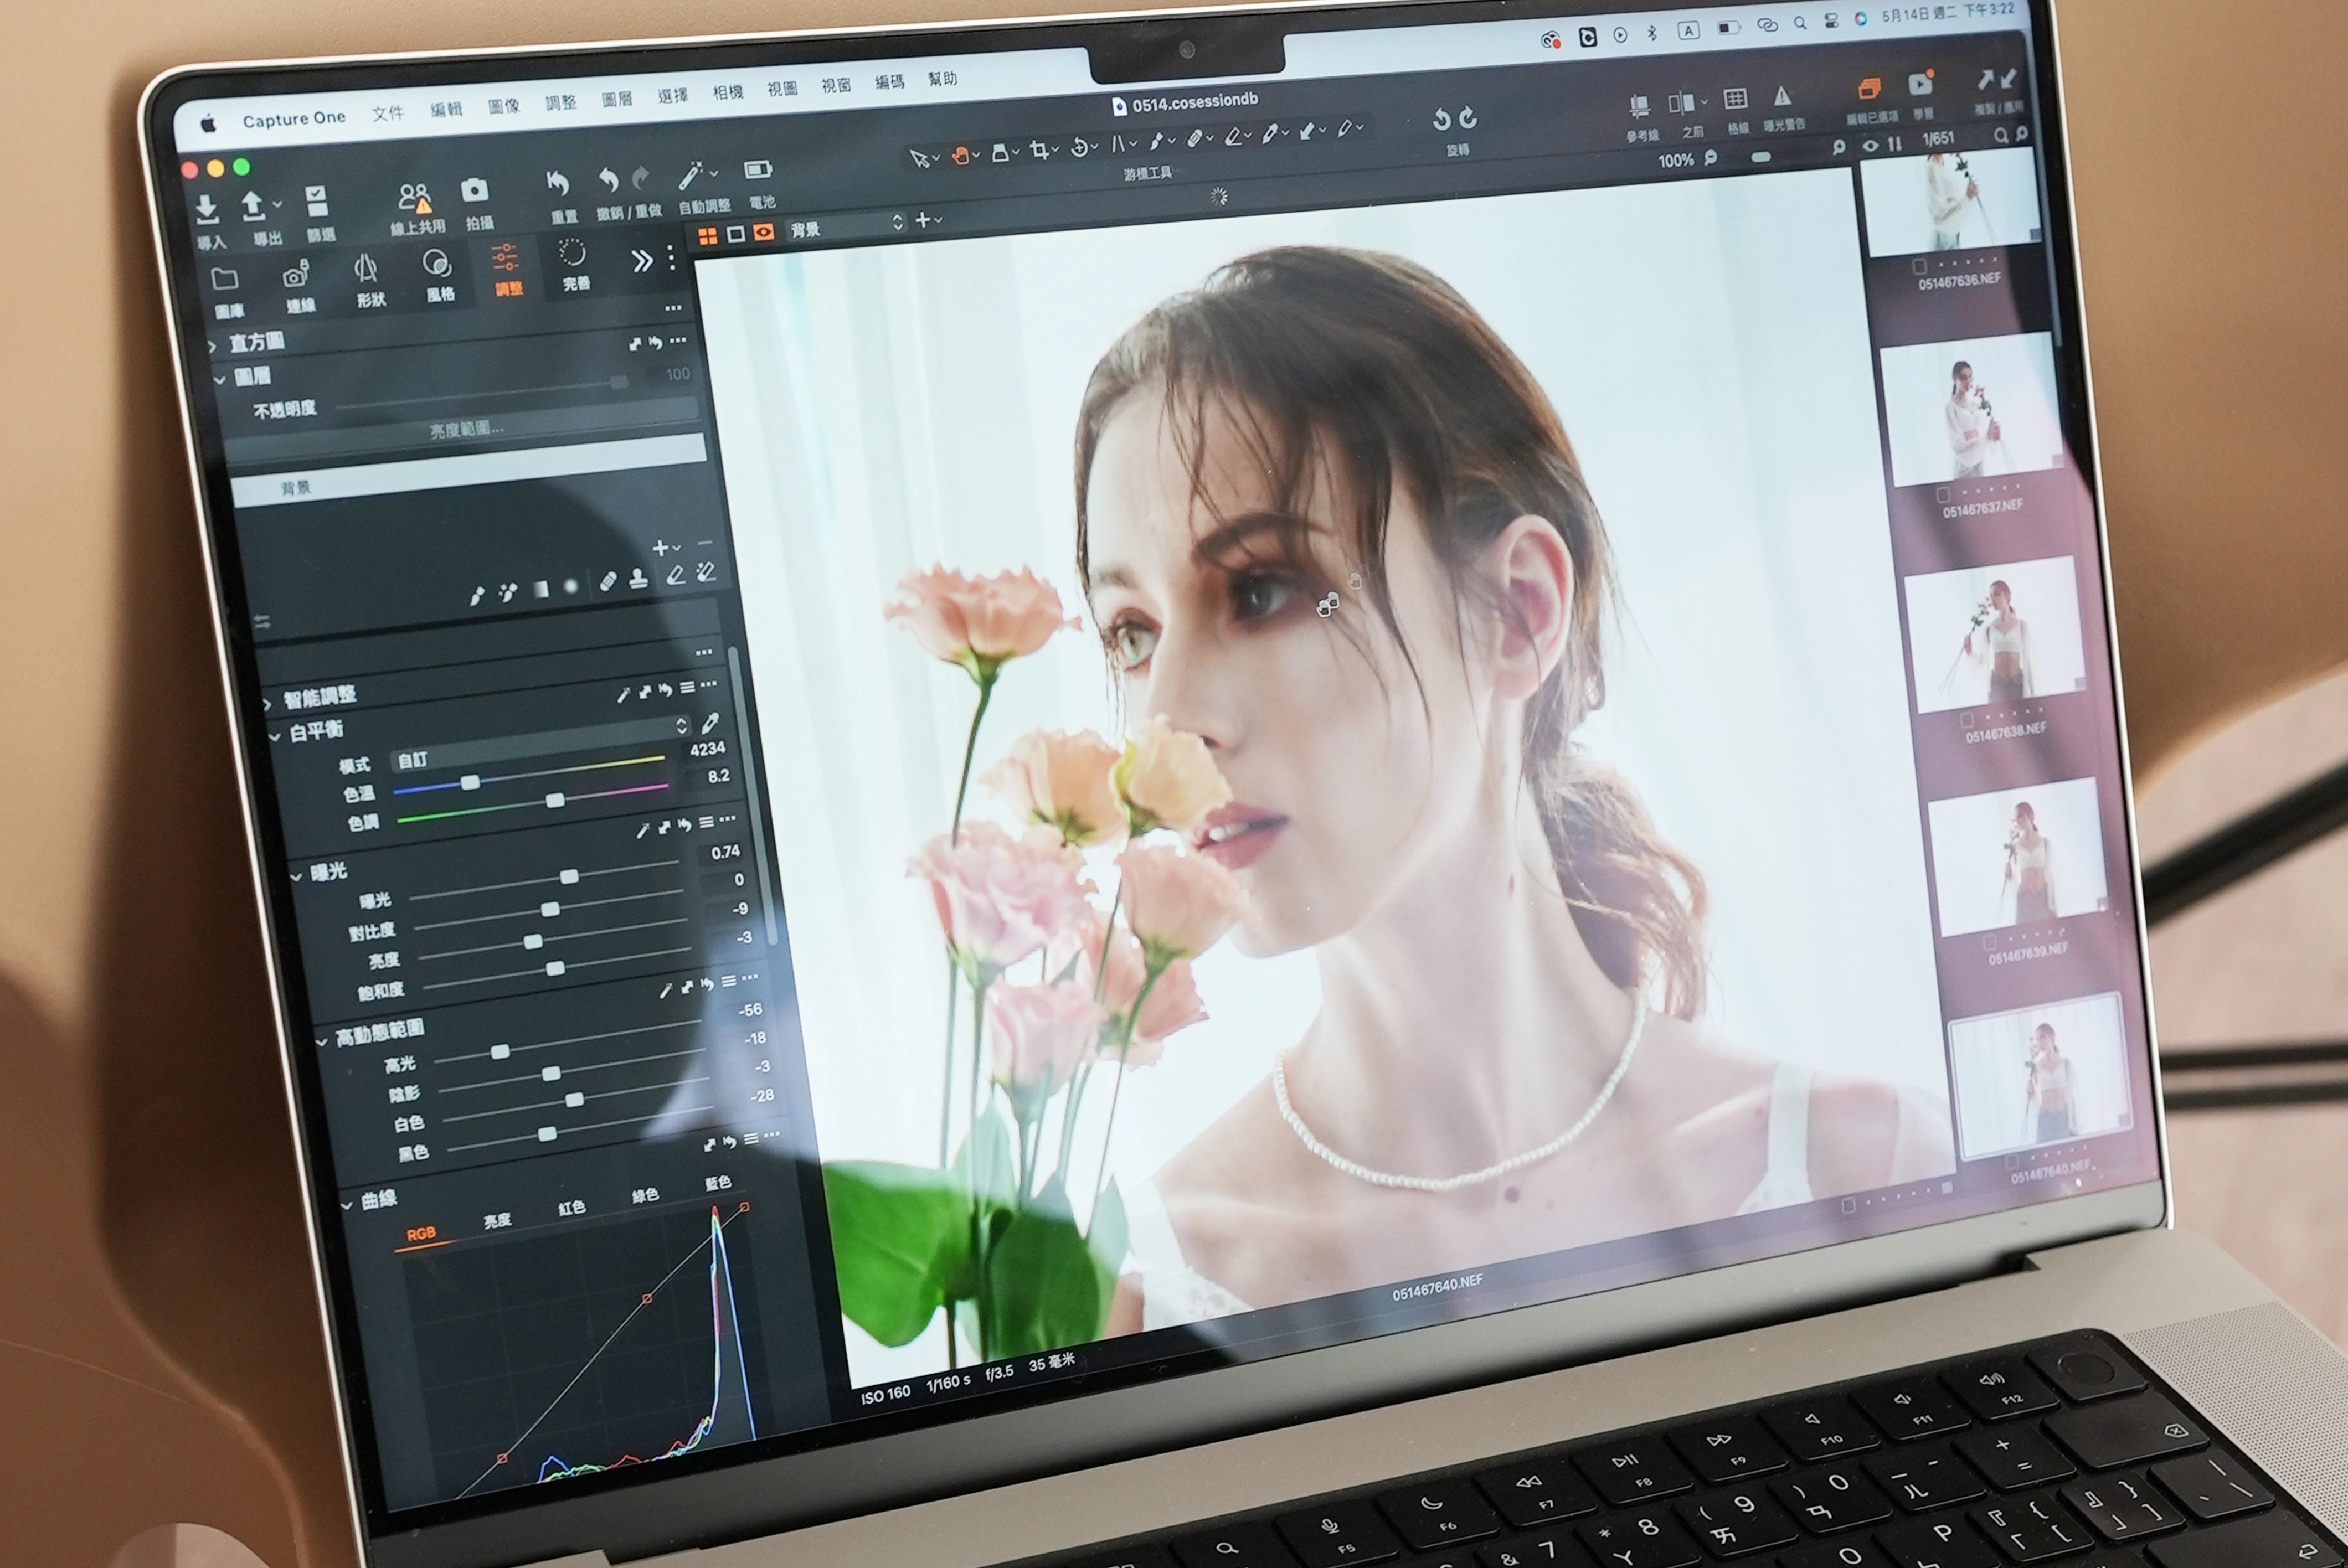Click the 導出 (Export) upload icon
The image size is (2348, 1568).
253,207
